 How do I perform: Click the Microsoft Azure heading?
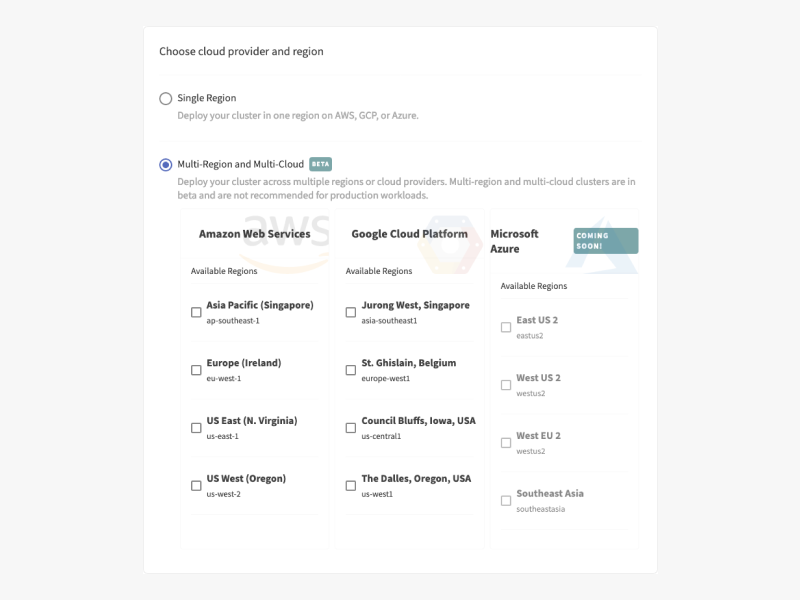[514, 241]
